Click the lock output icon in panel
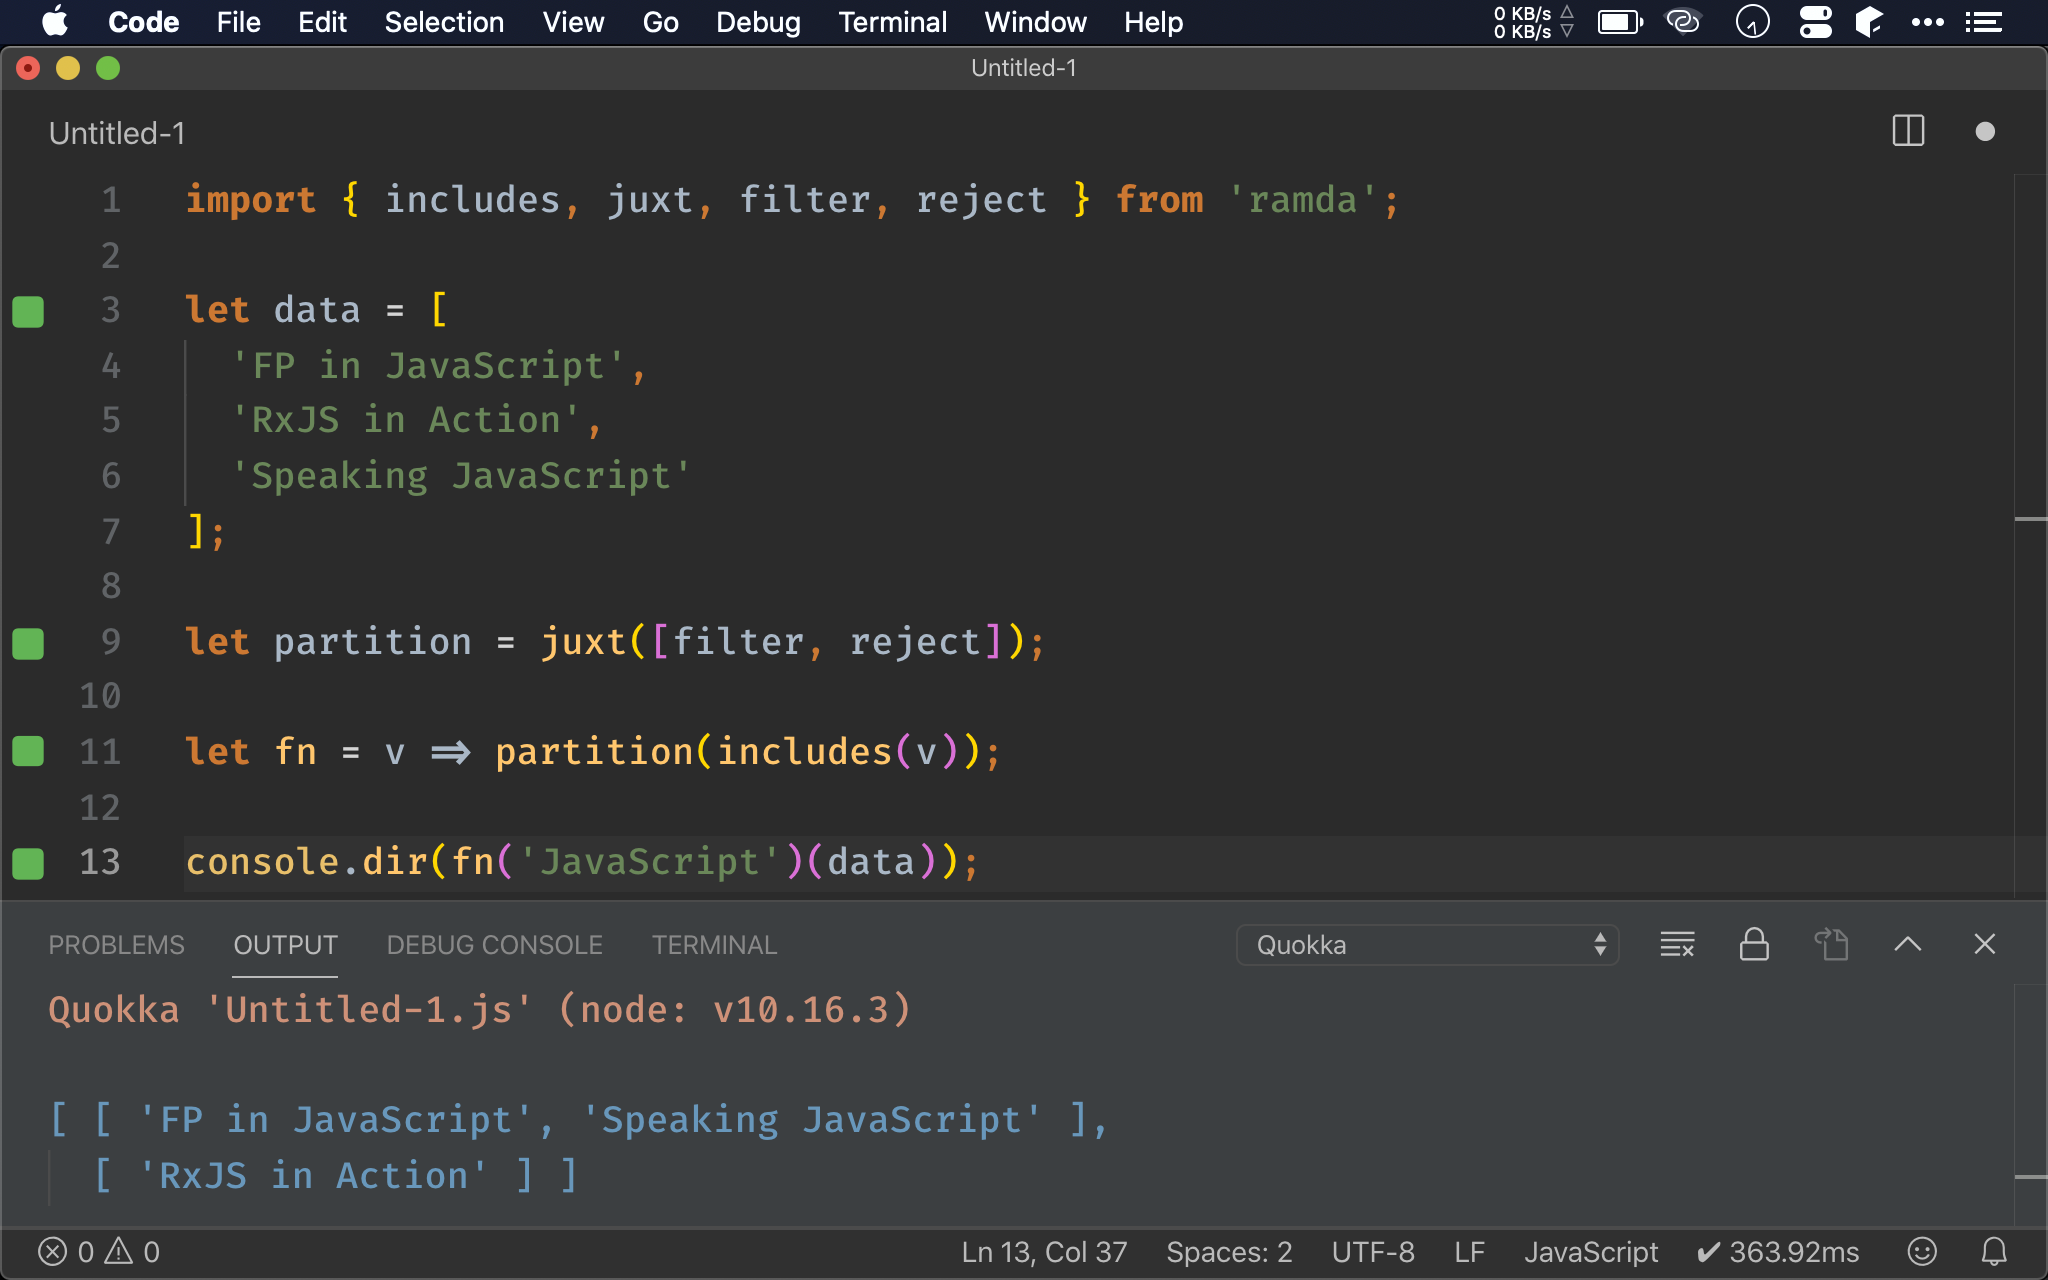Image resolution: width=2048 pixels, height=1280 pixels. pos(1753,945)
